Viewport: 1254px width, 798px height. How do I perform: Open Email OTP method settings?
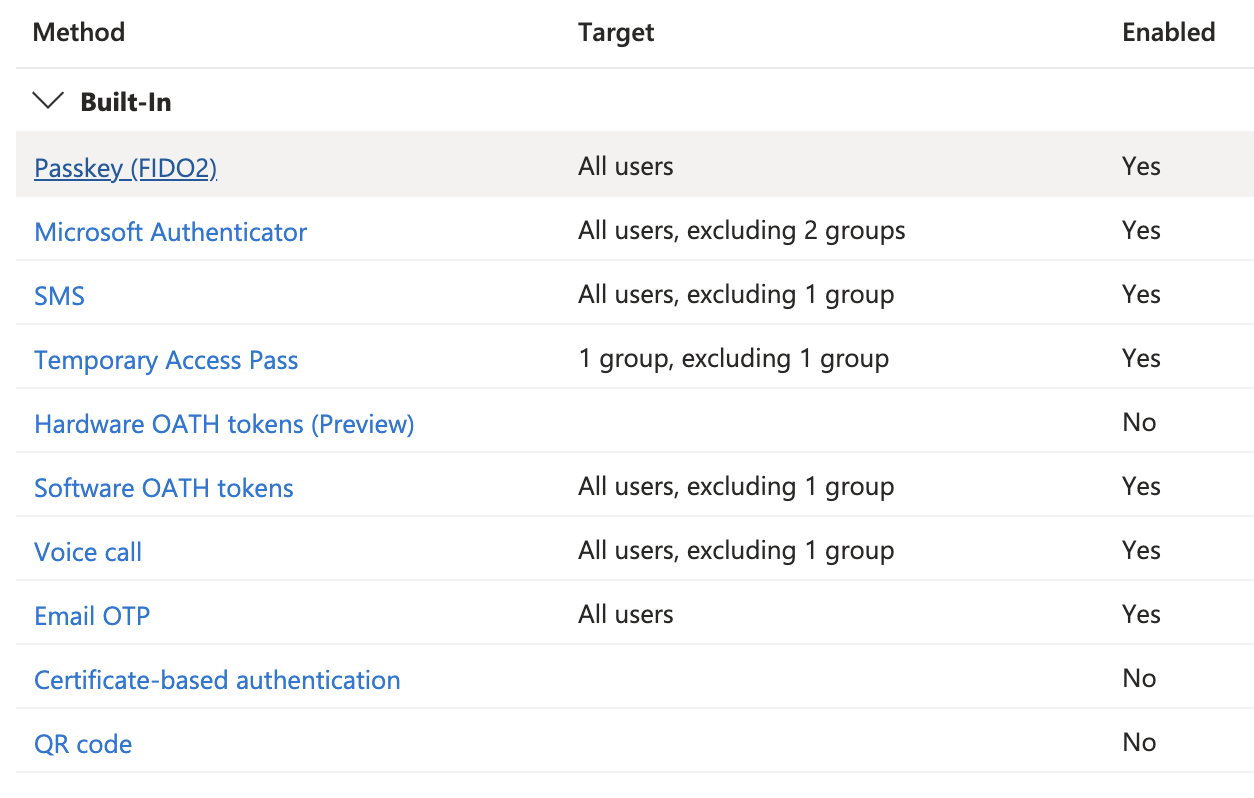[x=92, y=615]
